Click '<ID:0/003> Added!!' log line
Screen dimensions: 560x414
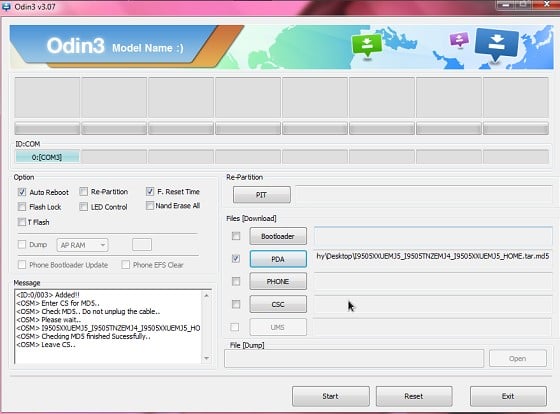pos(48,295)
